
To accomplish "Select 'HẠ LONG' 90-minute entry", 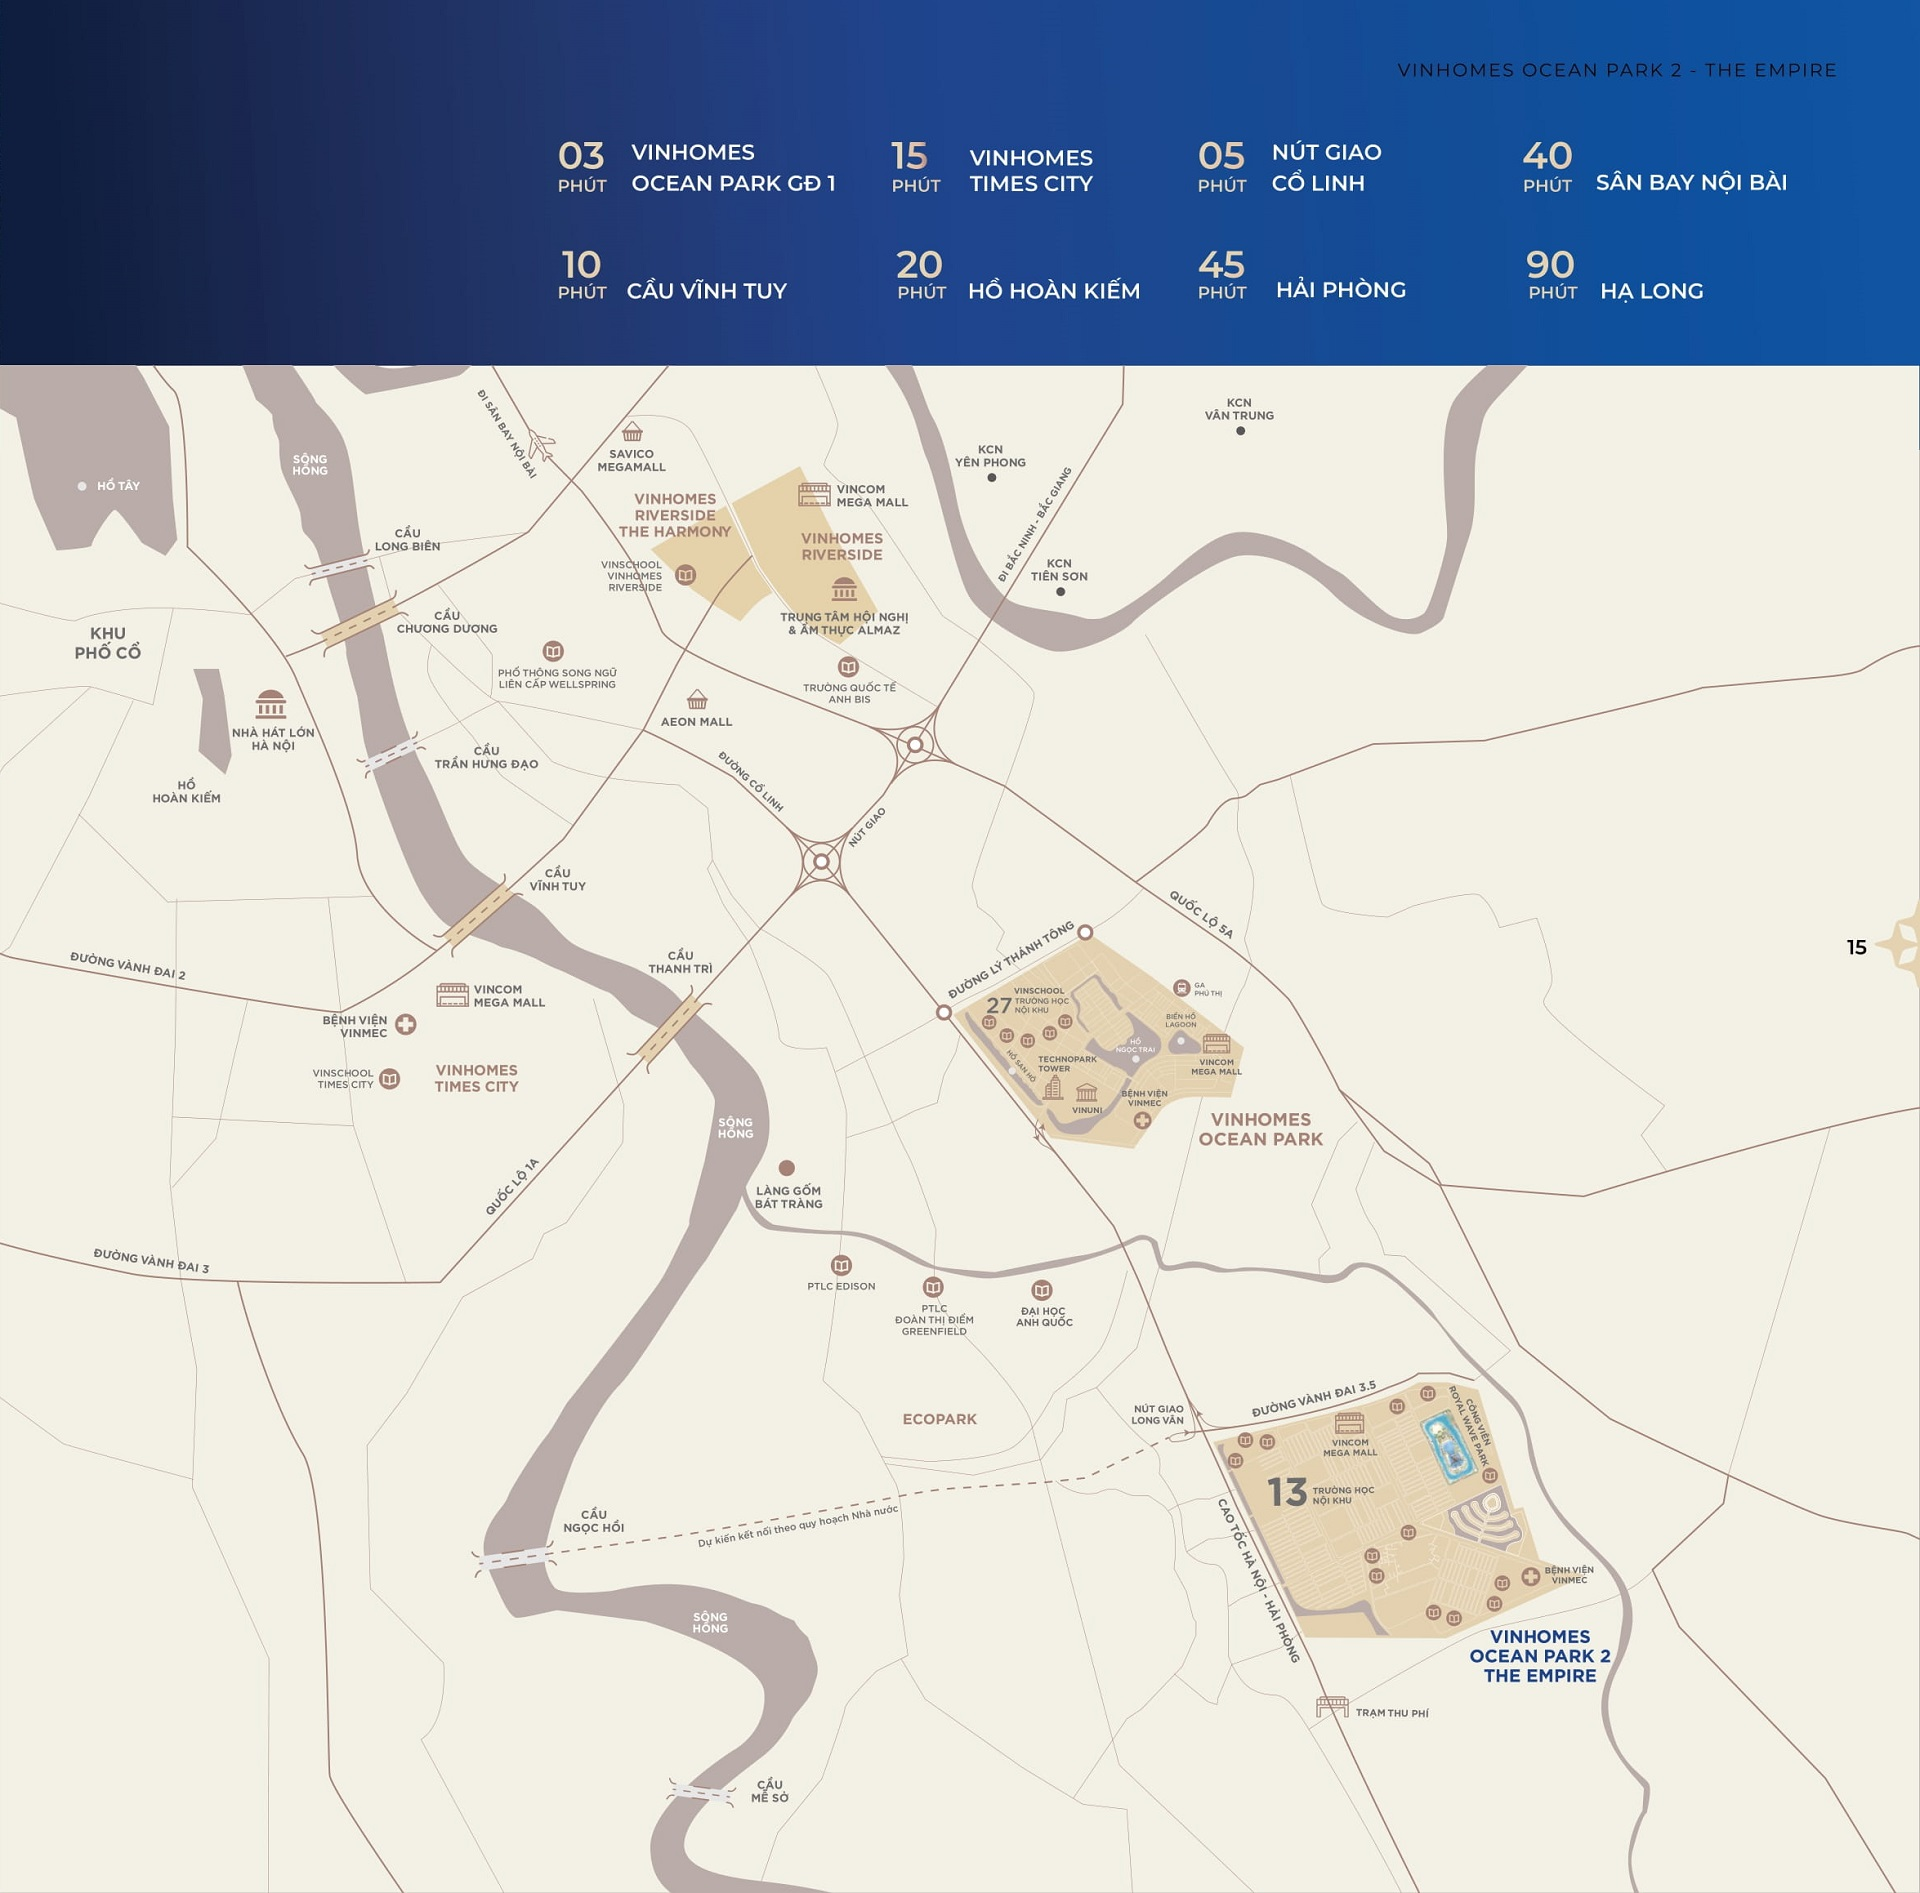I will (x=1652, y=291).
